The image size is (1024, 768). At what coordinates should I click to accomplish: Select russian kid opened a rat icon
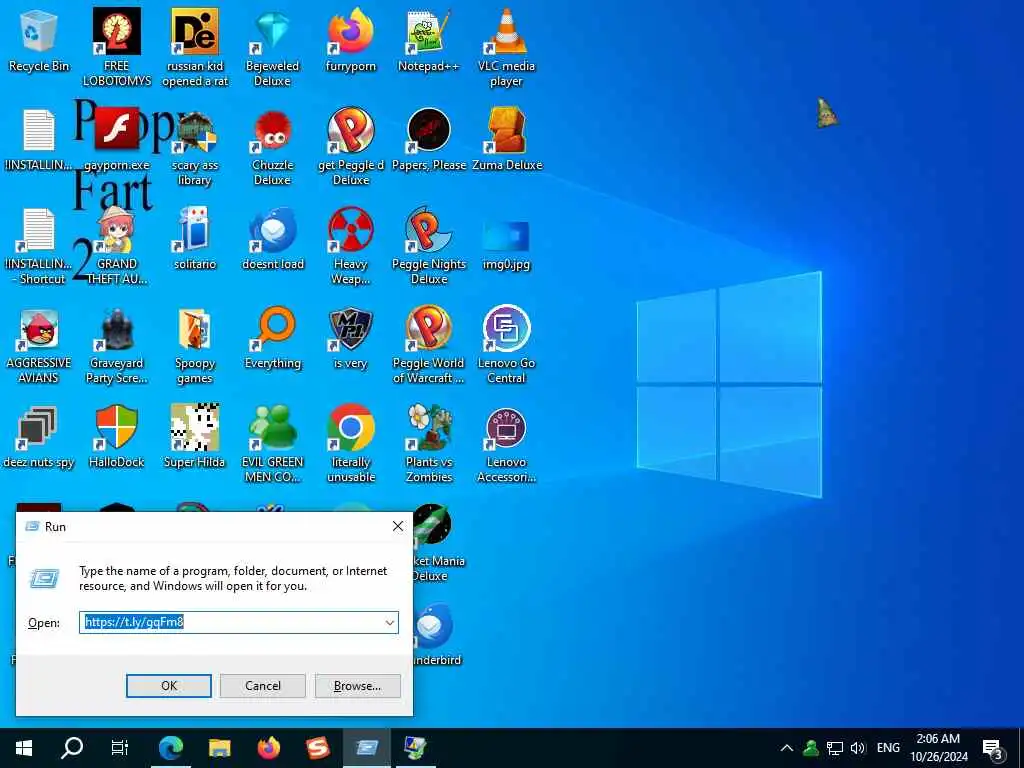coord(195,47)
